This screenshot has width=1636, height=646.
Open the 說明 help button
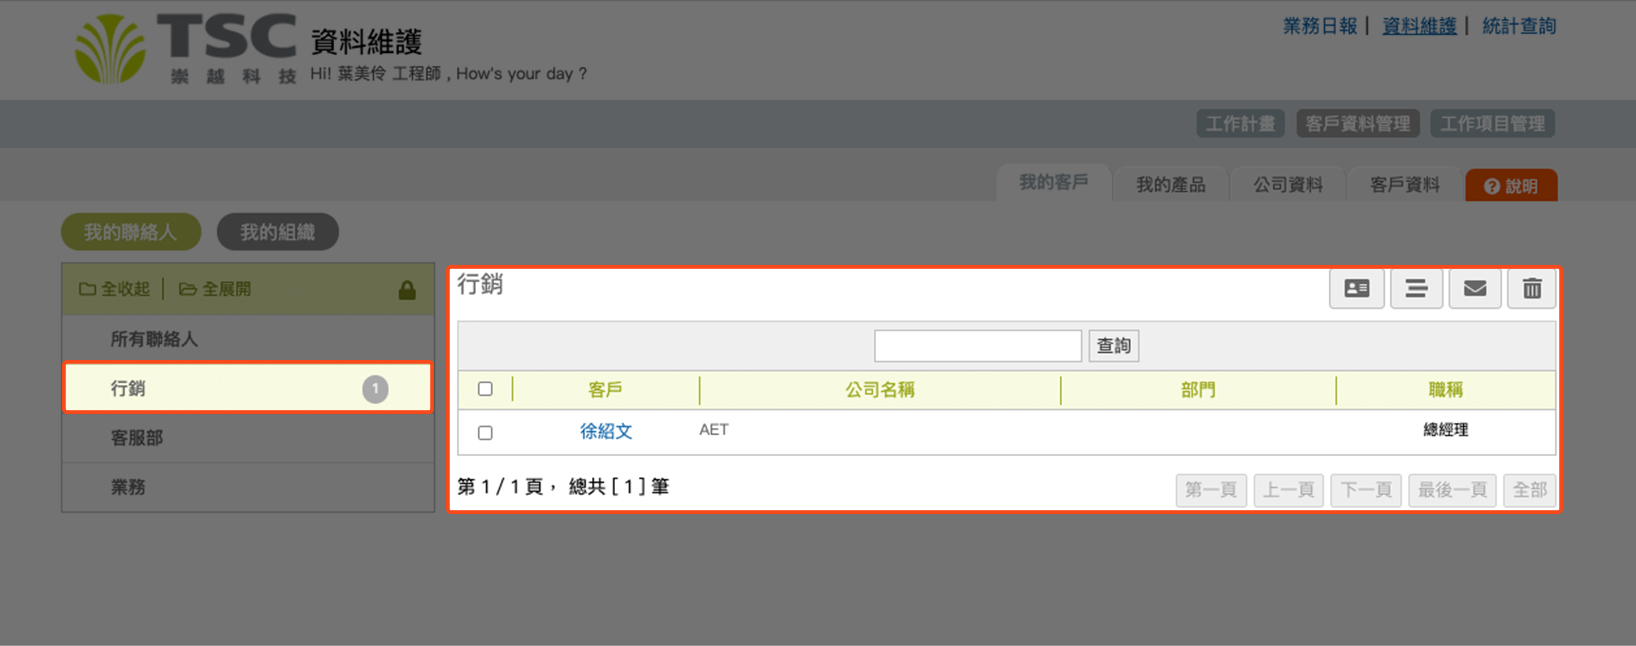[1510, 186]
